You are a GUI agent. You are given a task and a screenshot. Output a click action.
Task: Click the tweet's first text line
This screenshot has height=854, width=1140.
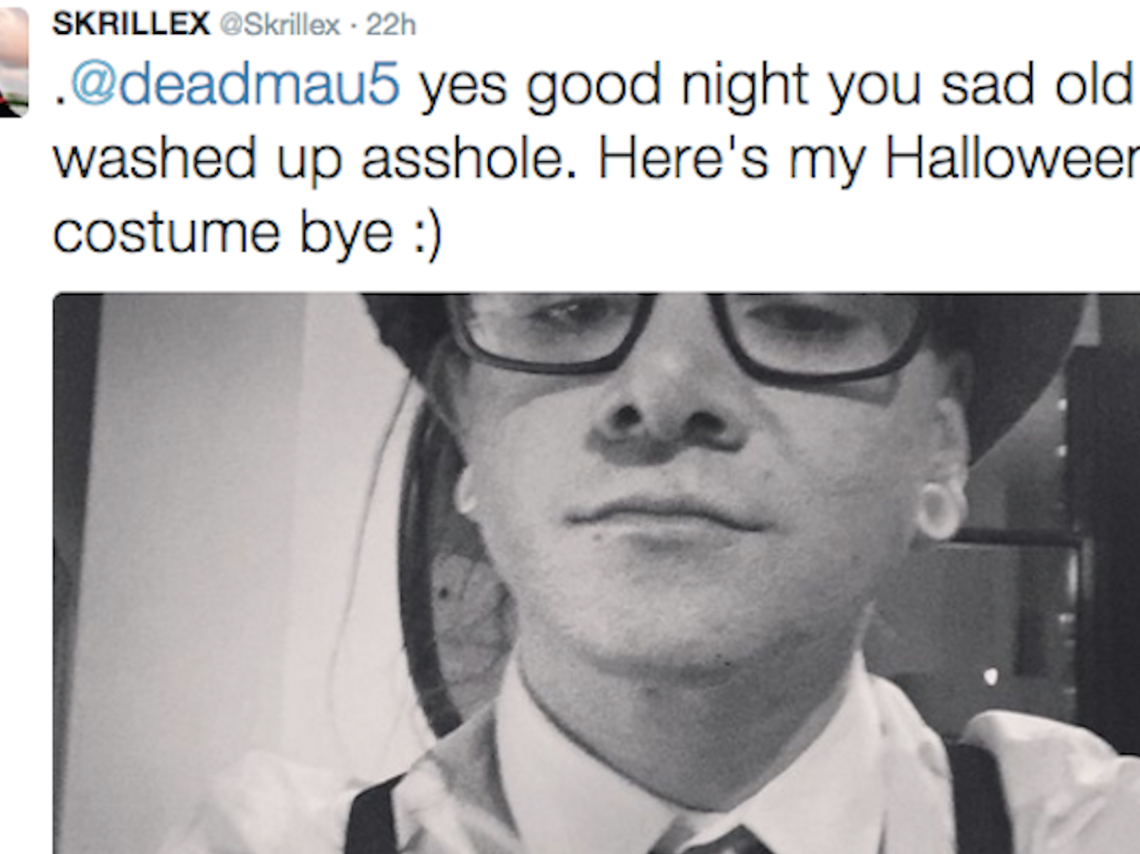593,86
